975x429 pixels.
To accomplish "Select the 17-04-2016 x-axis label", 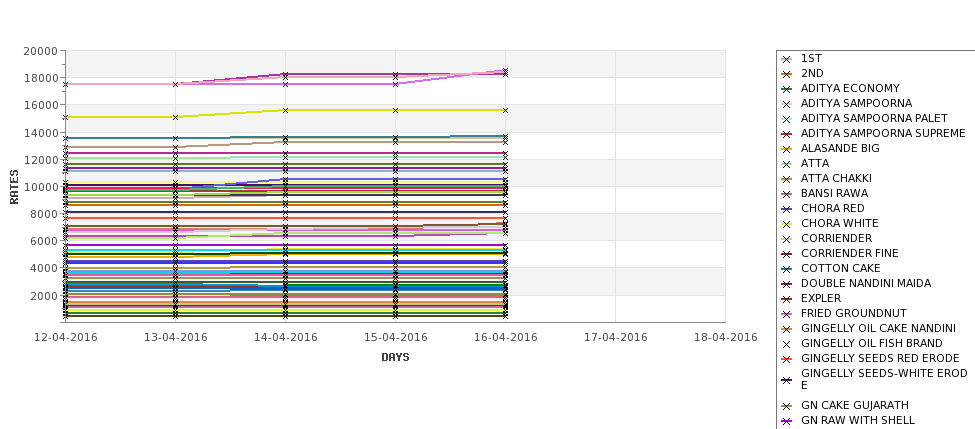I will [616, 338].
